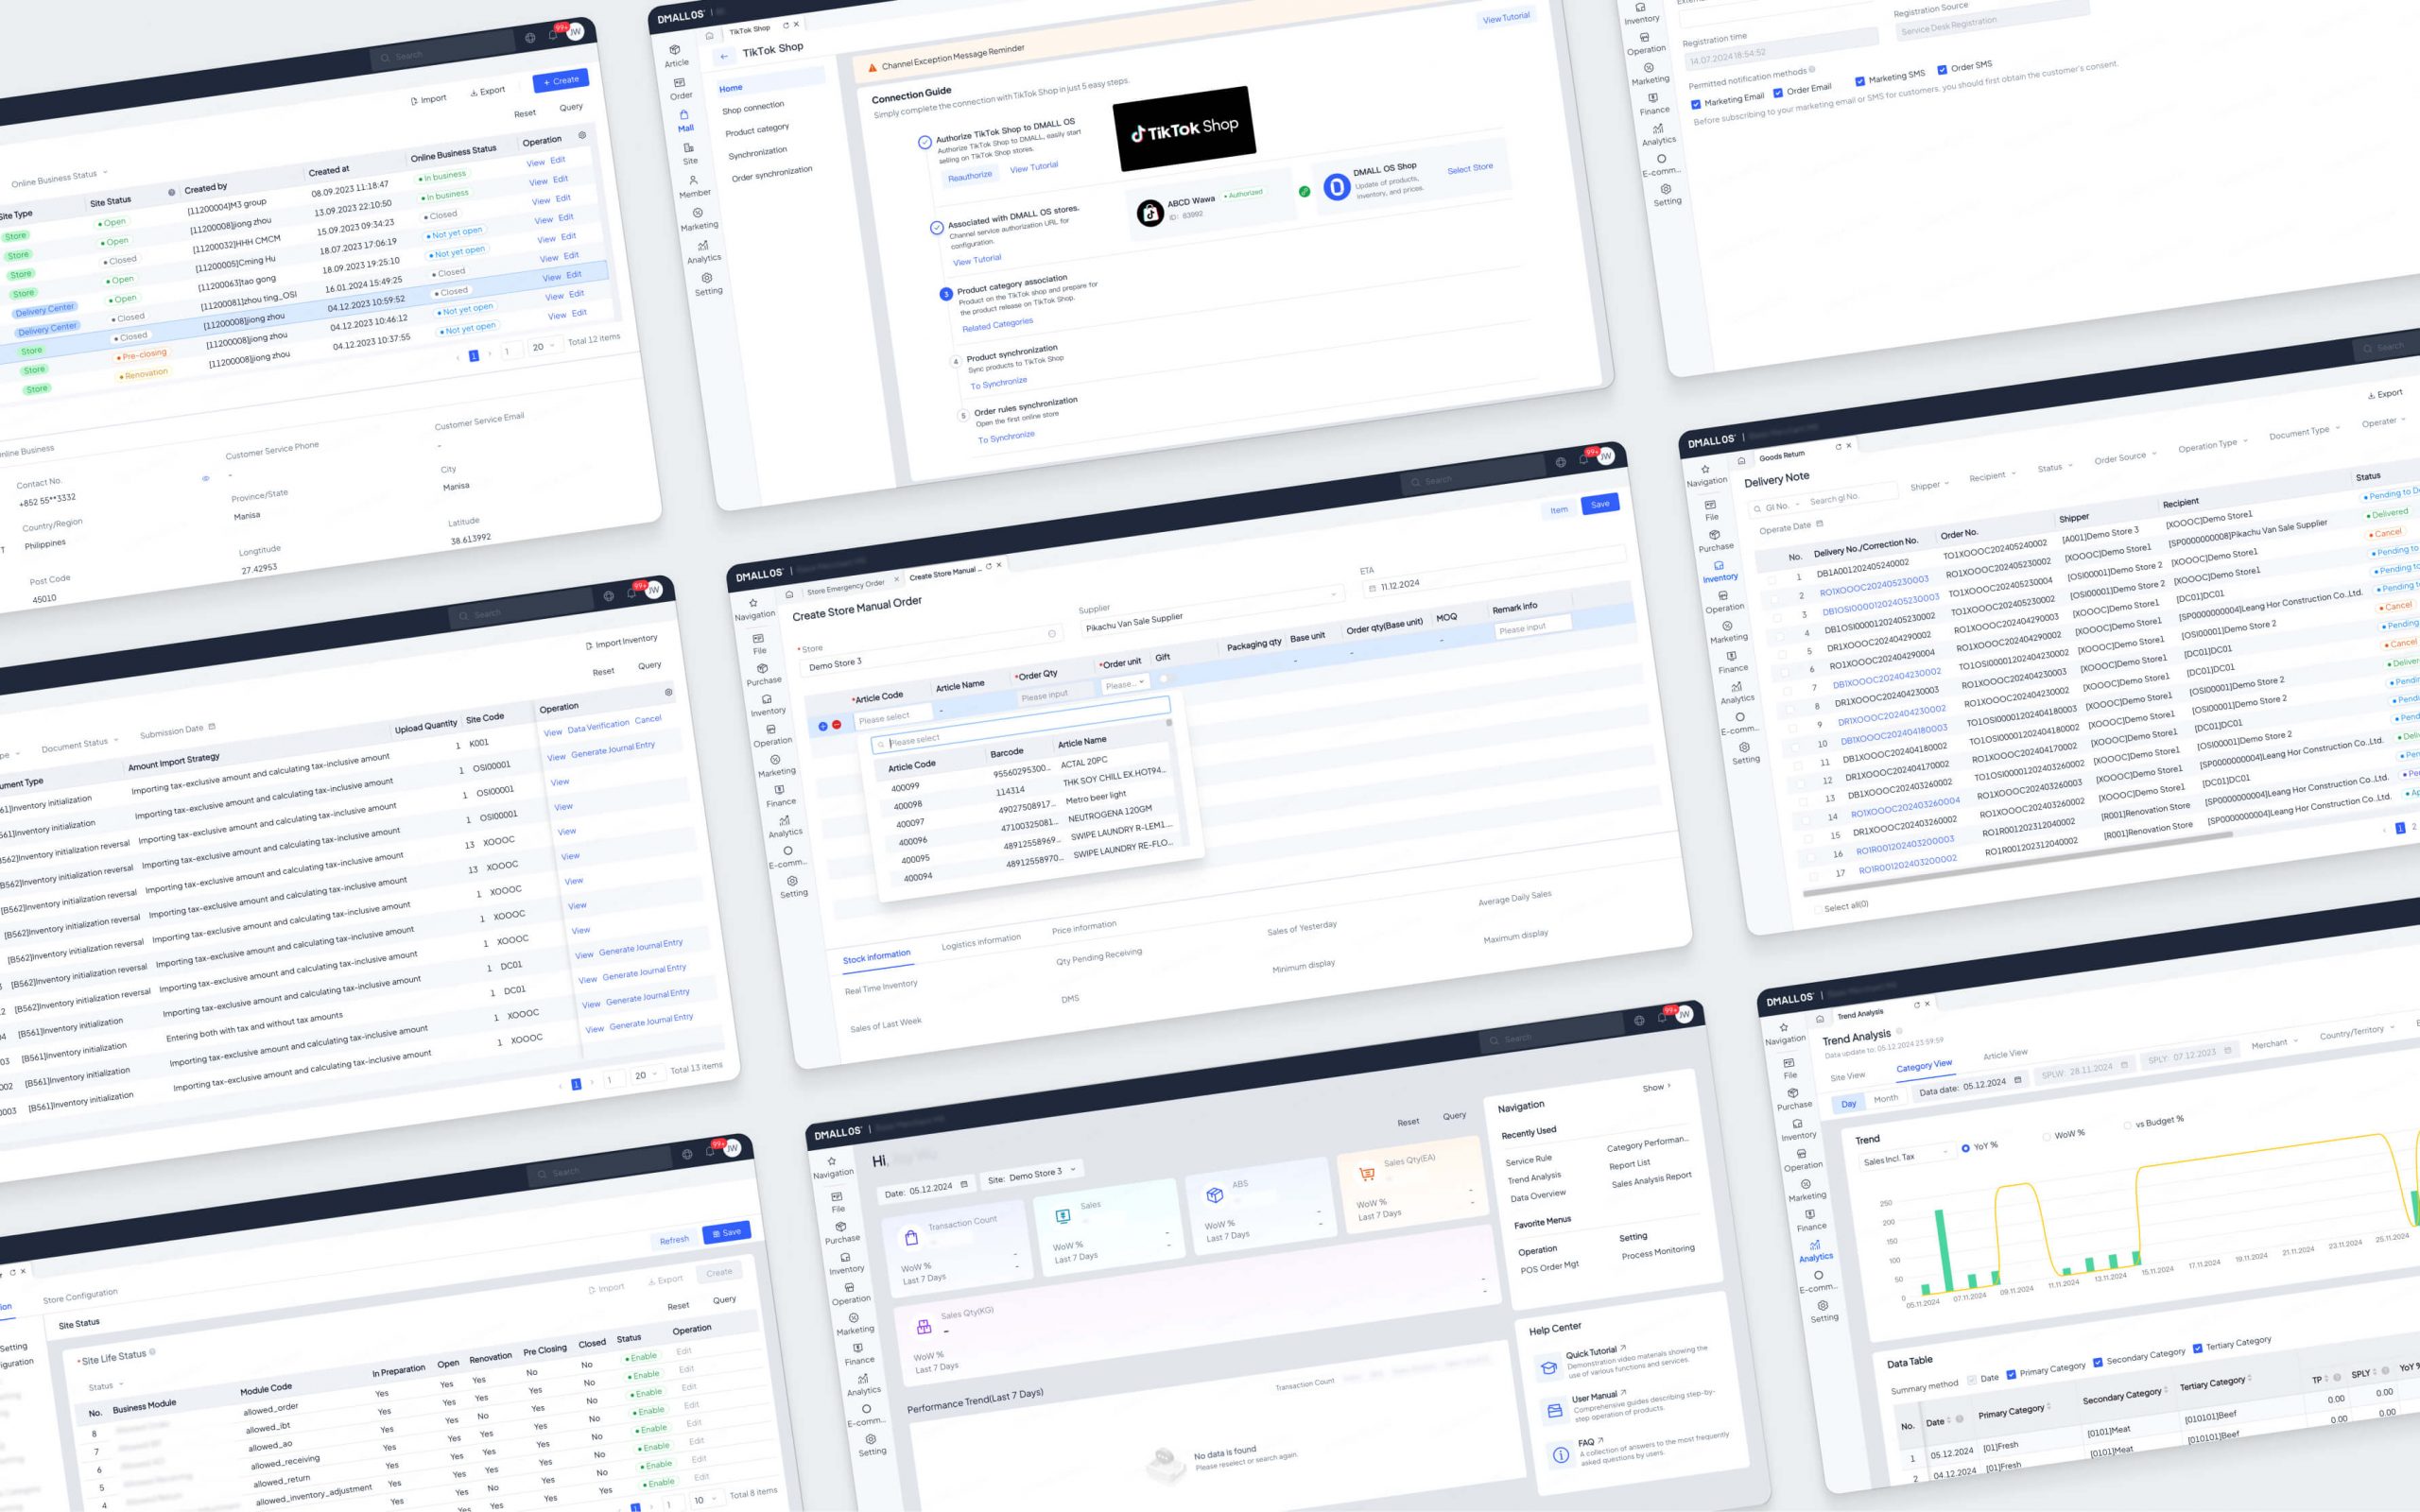Switch to the Logistics information tab
Viewport: 2420px width, 1512px height.
(980, 941)
